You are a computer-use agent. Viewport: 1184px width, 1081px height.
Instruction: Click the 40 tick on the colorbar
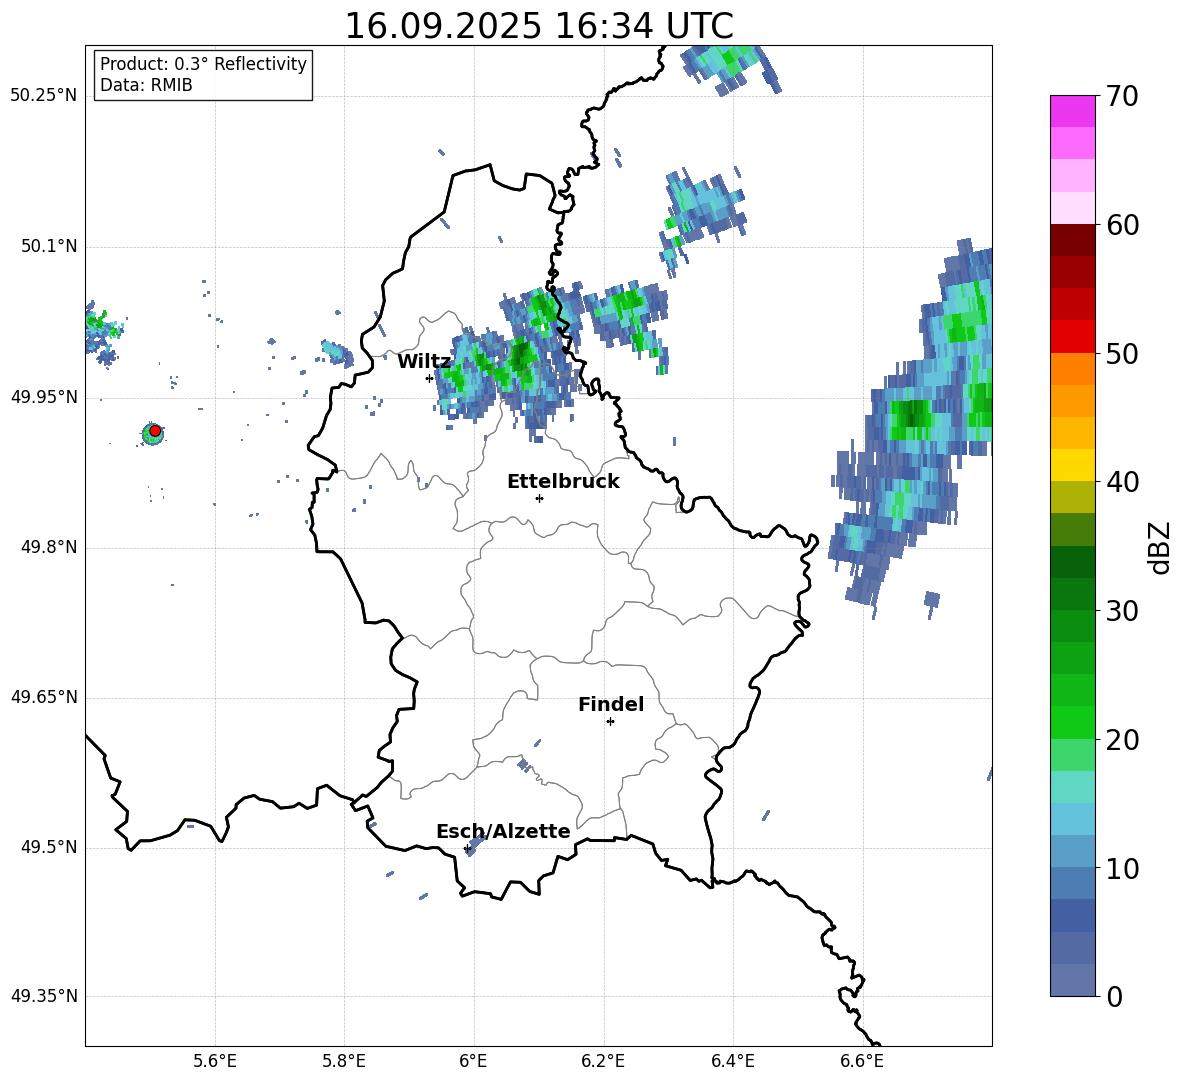1122,482
